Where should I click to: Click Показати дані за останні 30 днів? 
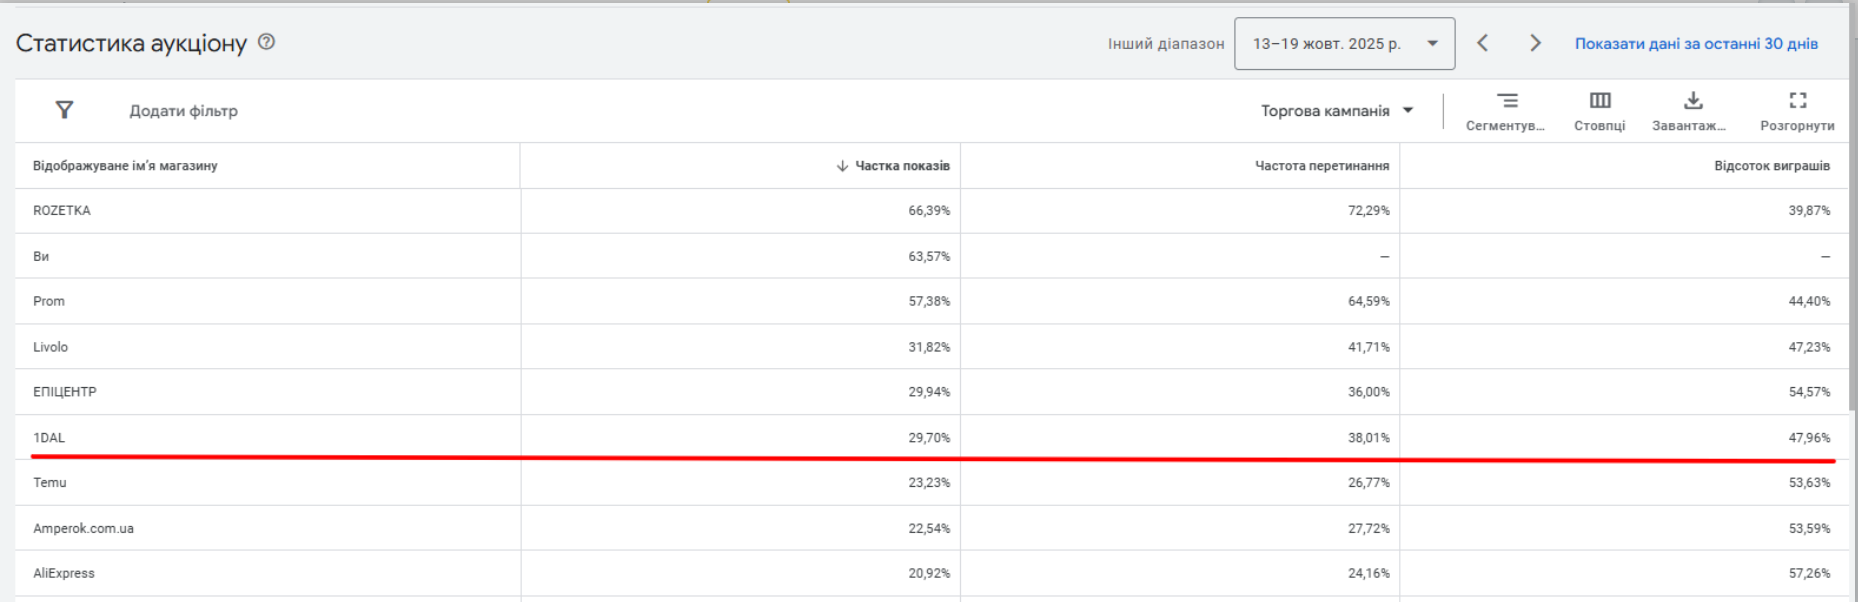tap(1696, 44)
